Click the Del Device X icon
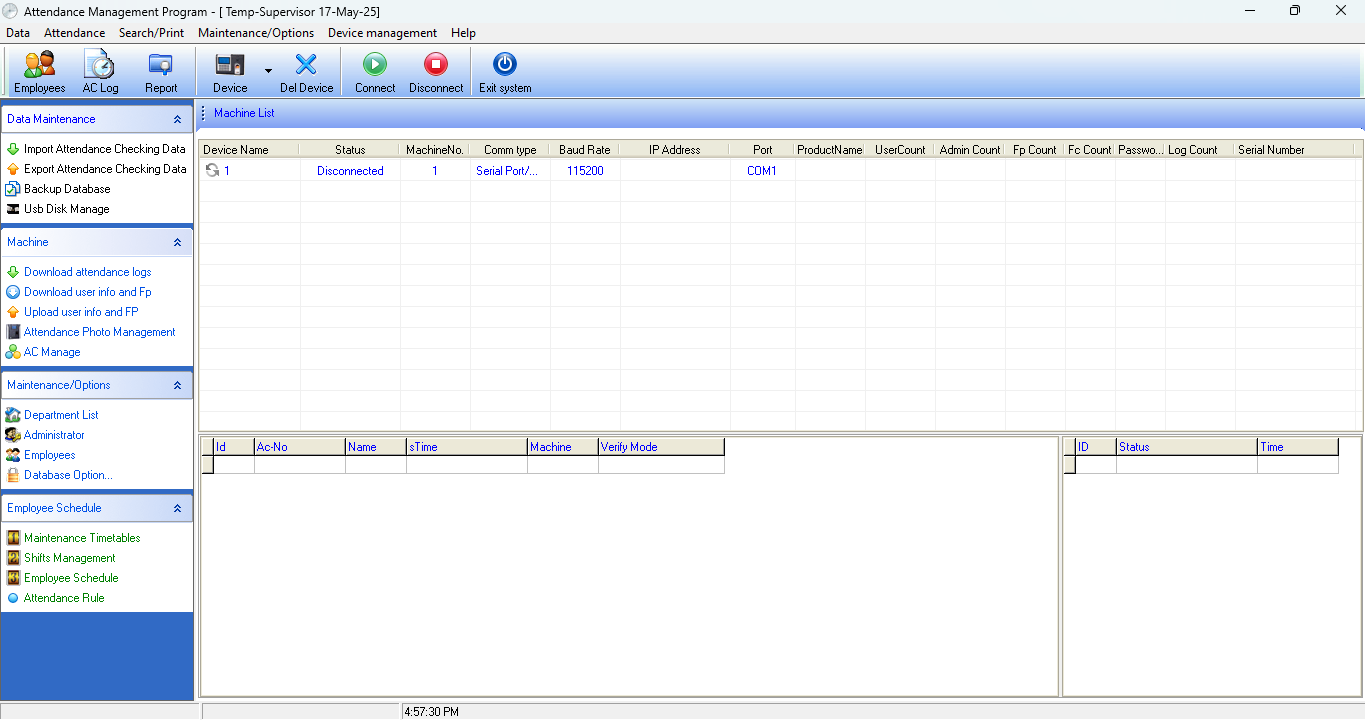The image size is (1365, 720). [306, 66]
